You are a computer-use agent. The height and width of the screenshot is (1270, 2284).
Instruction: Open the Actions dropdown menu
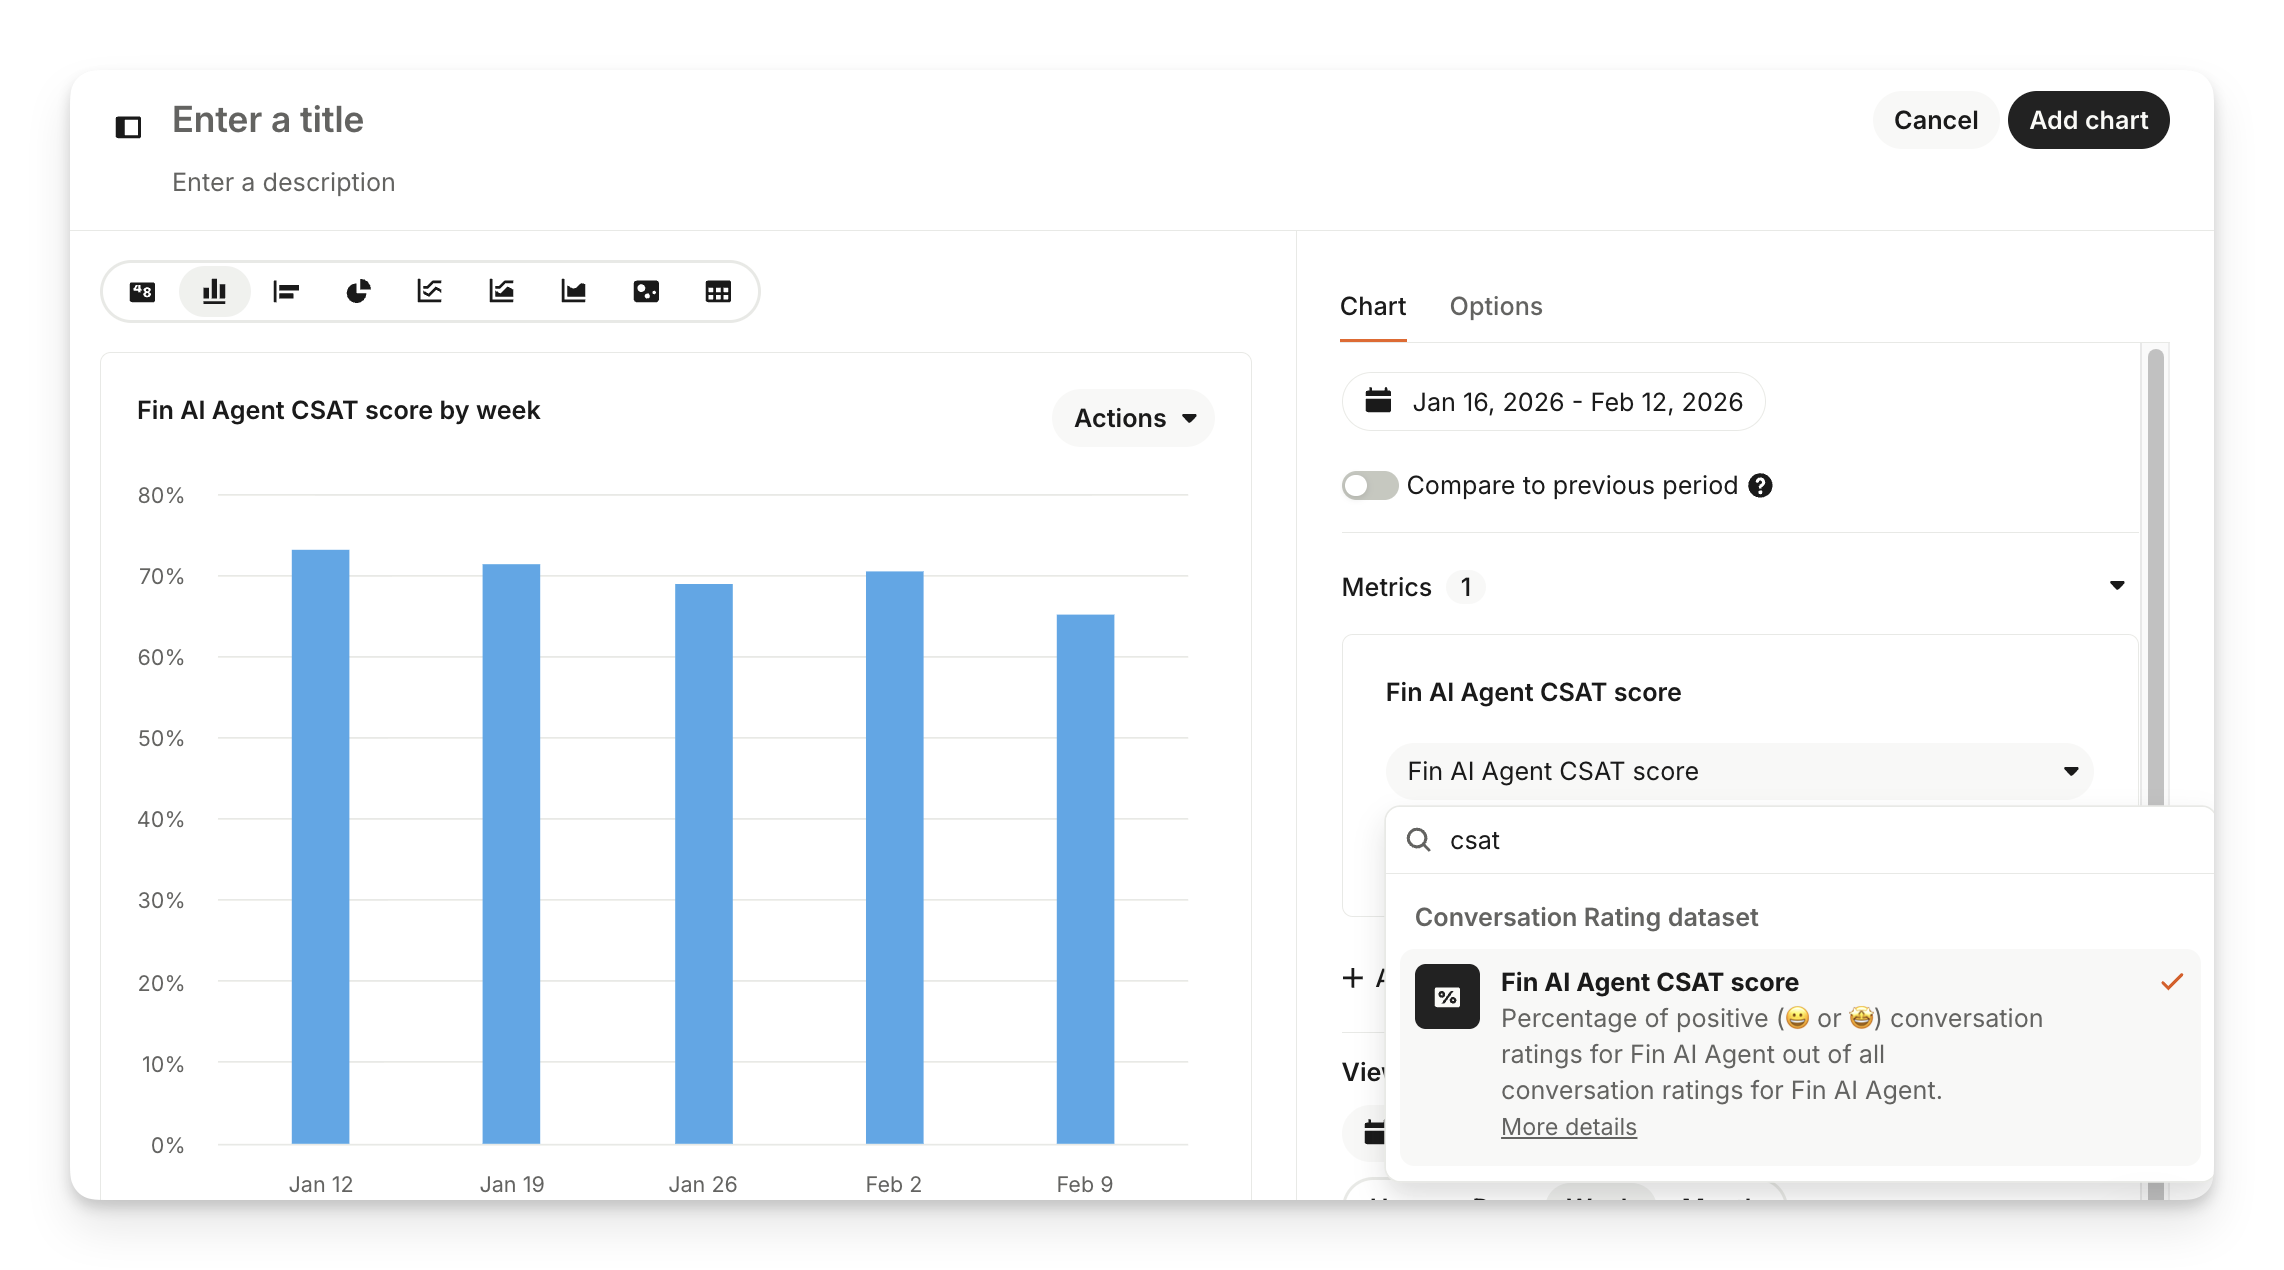click(1133, 418)
